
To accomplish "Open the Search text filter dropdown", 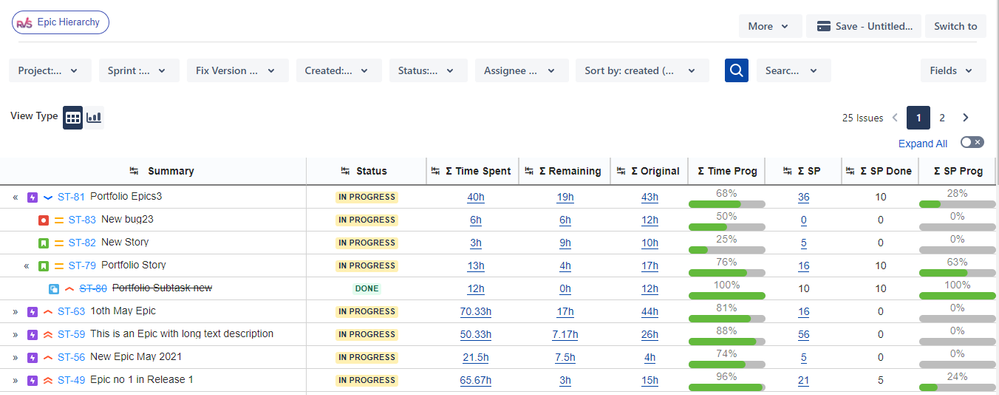I will pyautogui.click(x=794, y=71).
